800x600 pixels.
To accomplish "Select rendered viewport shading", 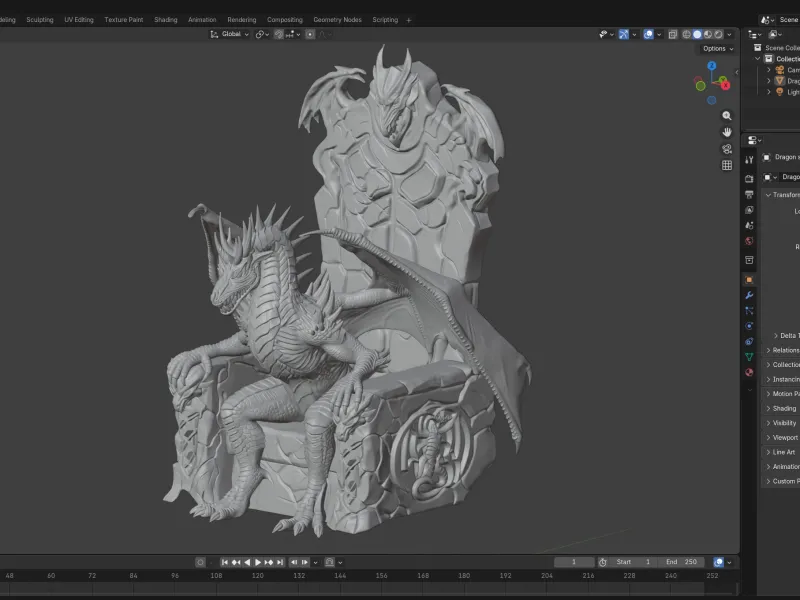I will coord(718,34).
